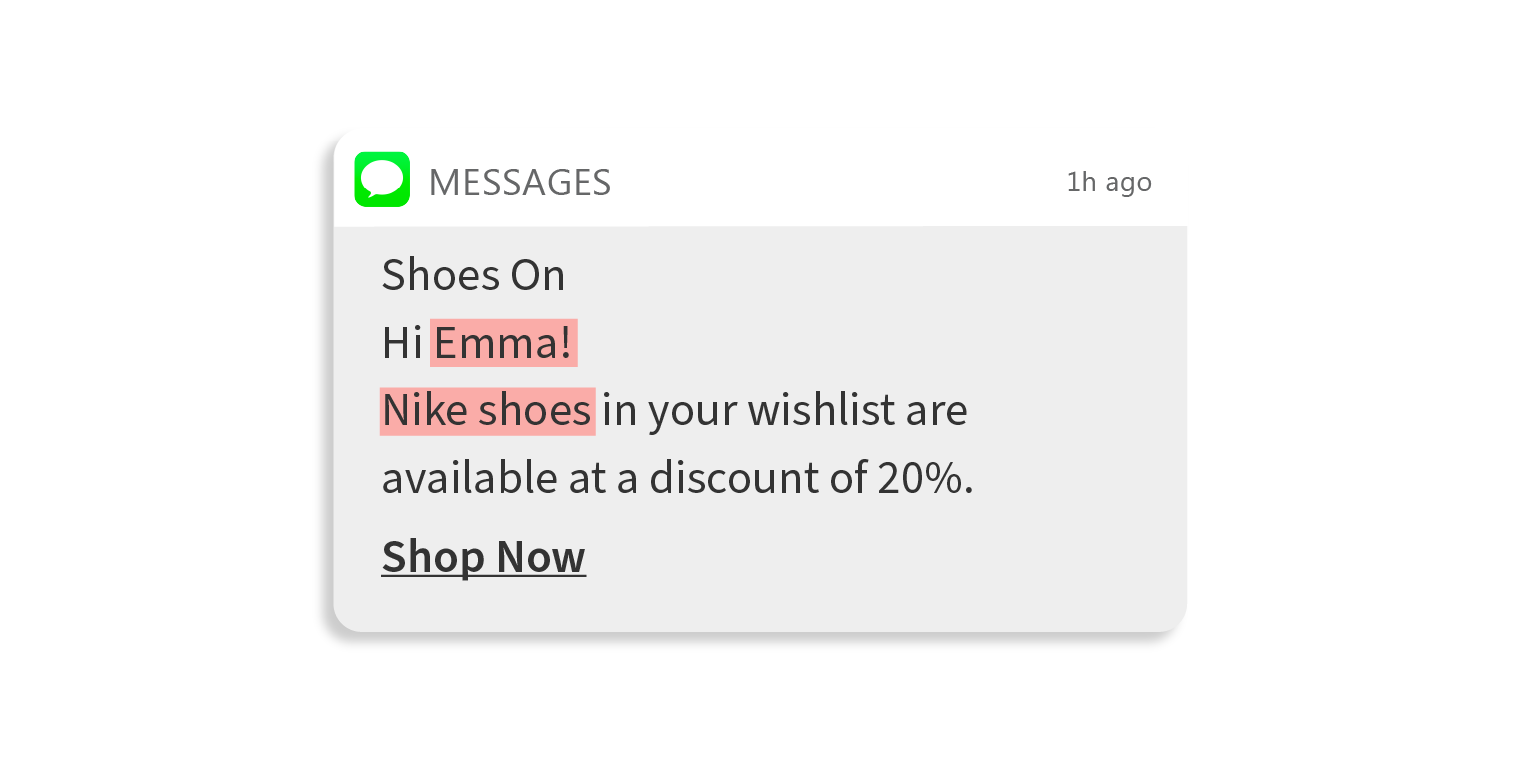Screen dimensions: 1521x761
Task: Click the word "at" after available
Action: [x=588, y=478]
